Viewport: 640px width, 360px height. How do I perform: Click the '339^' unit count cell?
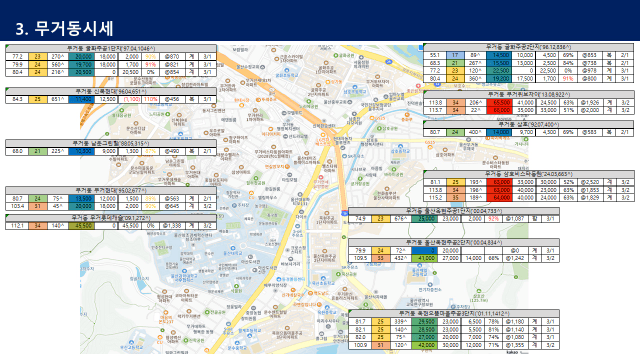[x=401, y=322]
